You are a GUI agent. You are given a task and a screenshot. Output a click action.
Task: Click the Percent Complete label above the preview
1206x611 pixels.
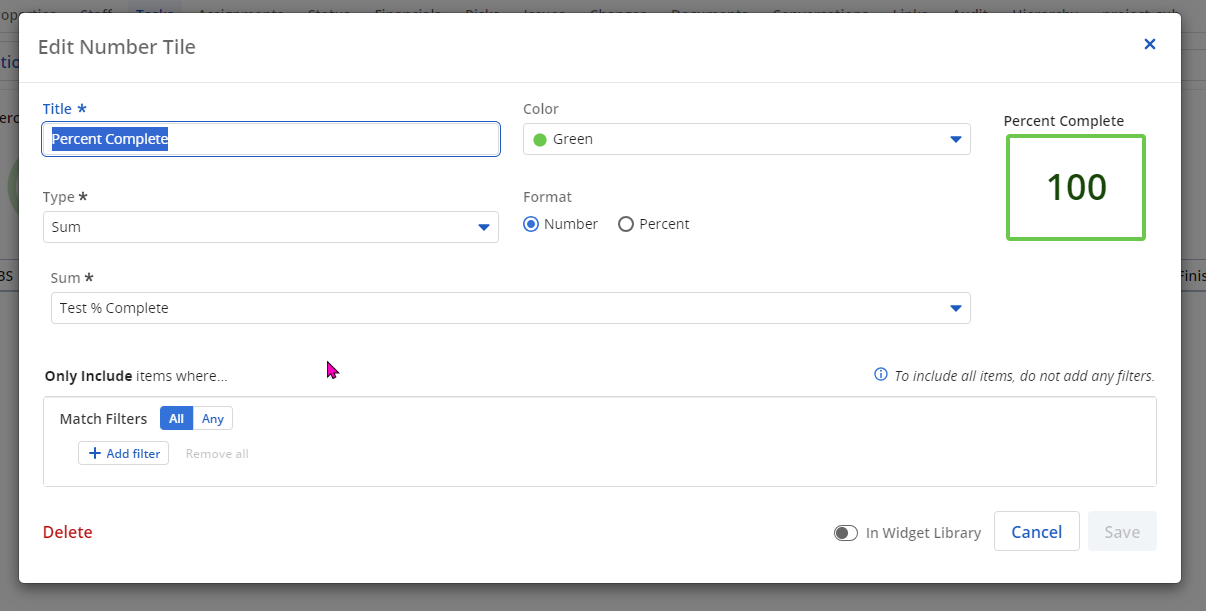[1063, 121]
